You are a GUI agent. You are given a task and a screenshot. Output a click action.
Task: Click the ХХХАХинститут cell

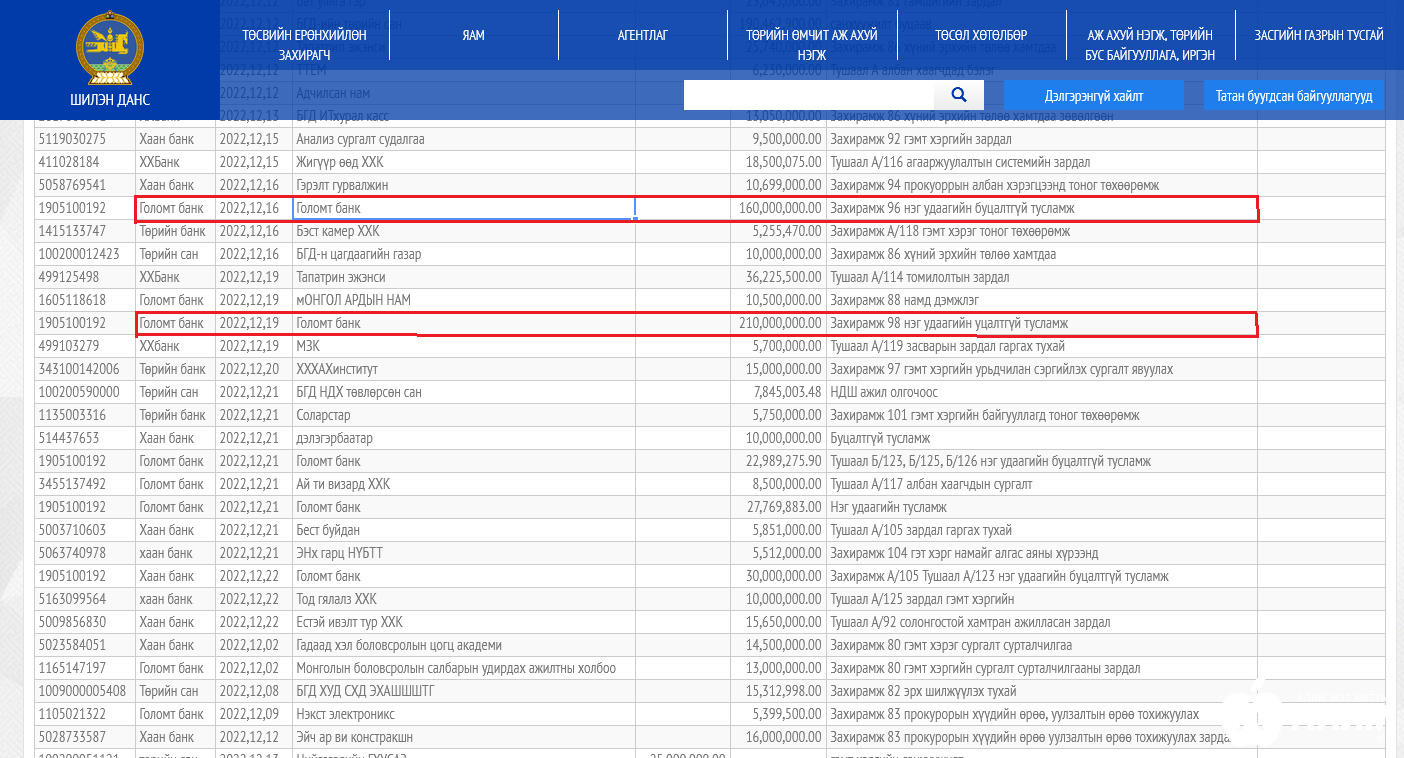click(x=465, y=369)
